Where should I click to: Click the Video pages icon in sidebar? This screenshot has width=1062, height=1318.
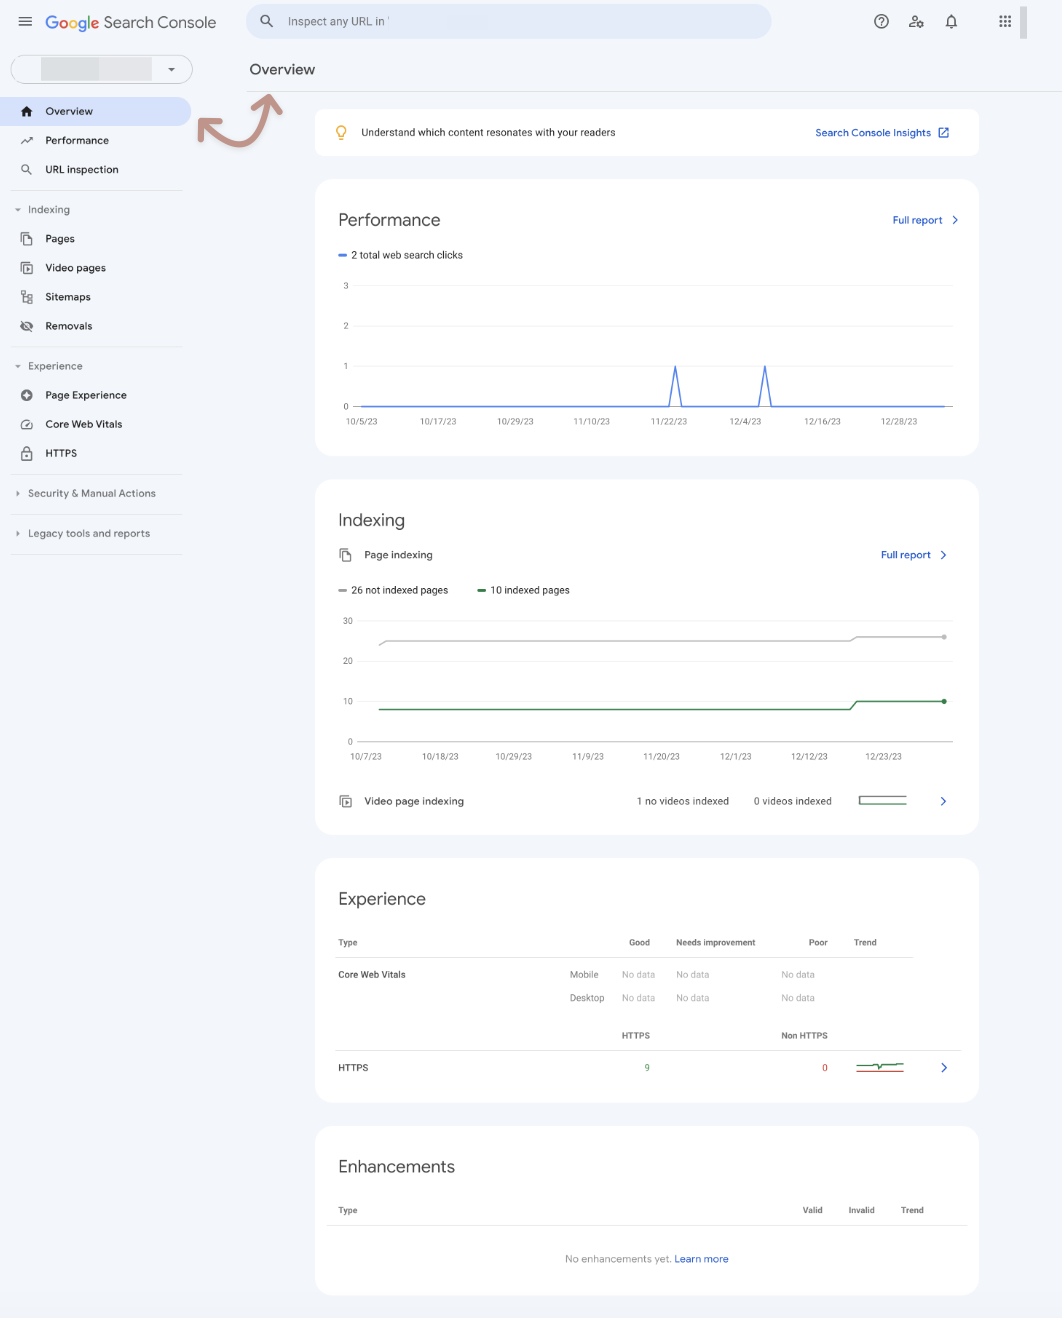pos(27,267)
